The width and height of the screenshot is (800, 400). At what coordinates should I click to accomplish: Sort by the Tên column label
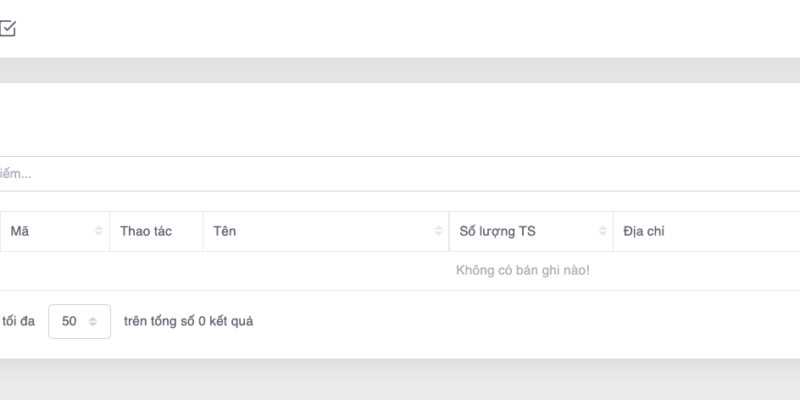(x=225, y=231)
